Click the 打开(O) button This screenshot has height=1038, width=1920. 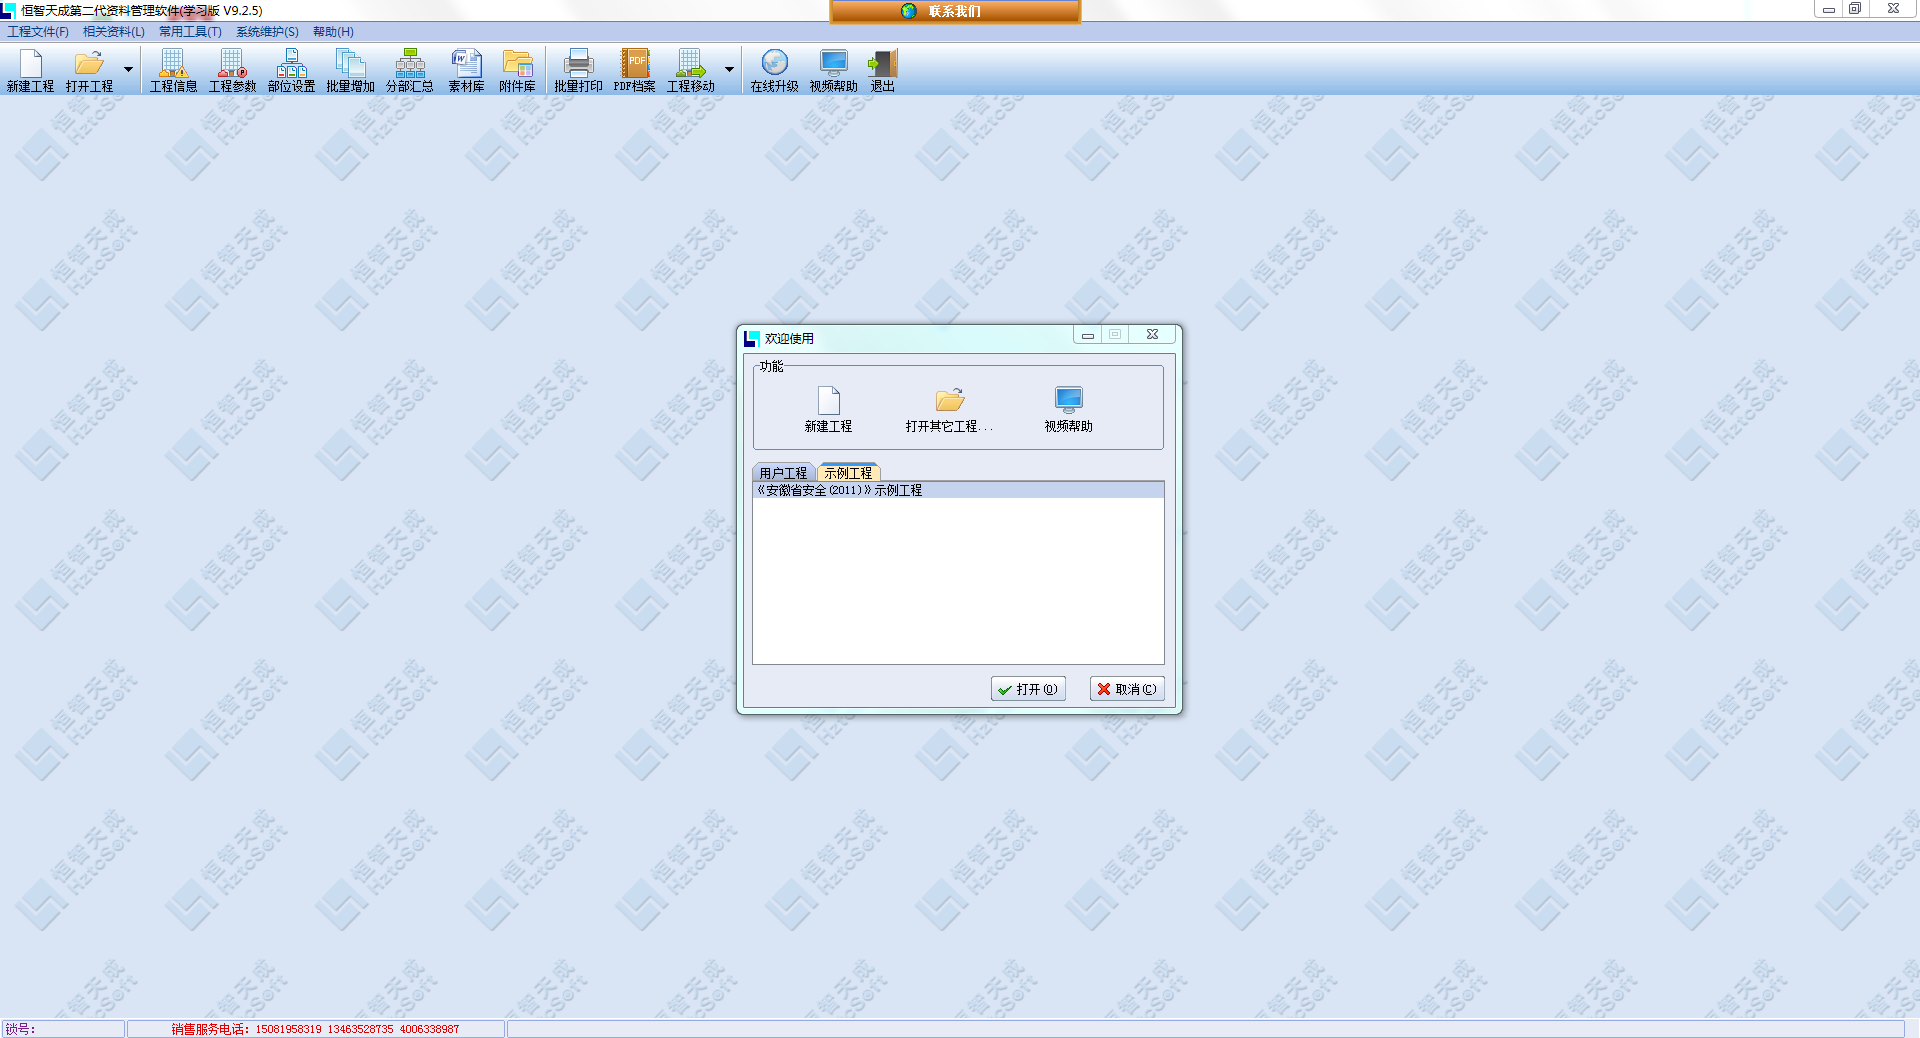[1028, 689]
